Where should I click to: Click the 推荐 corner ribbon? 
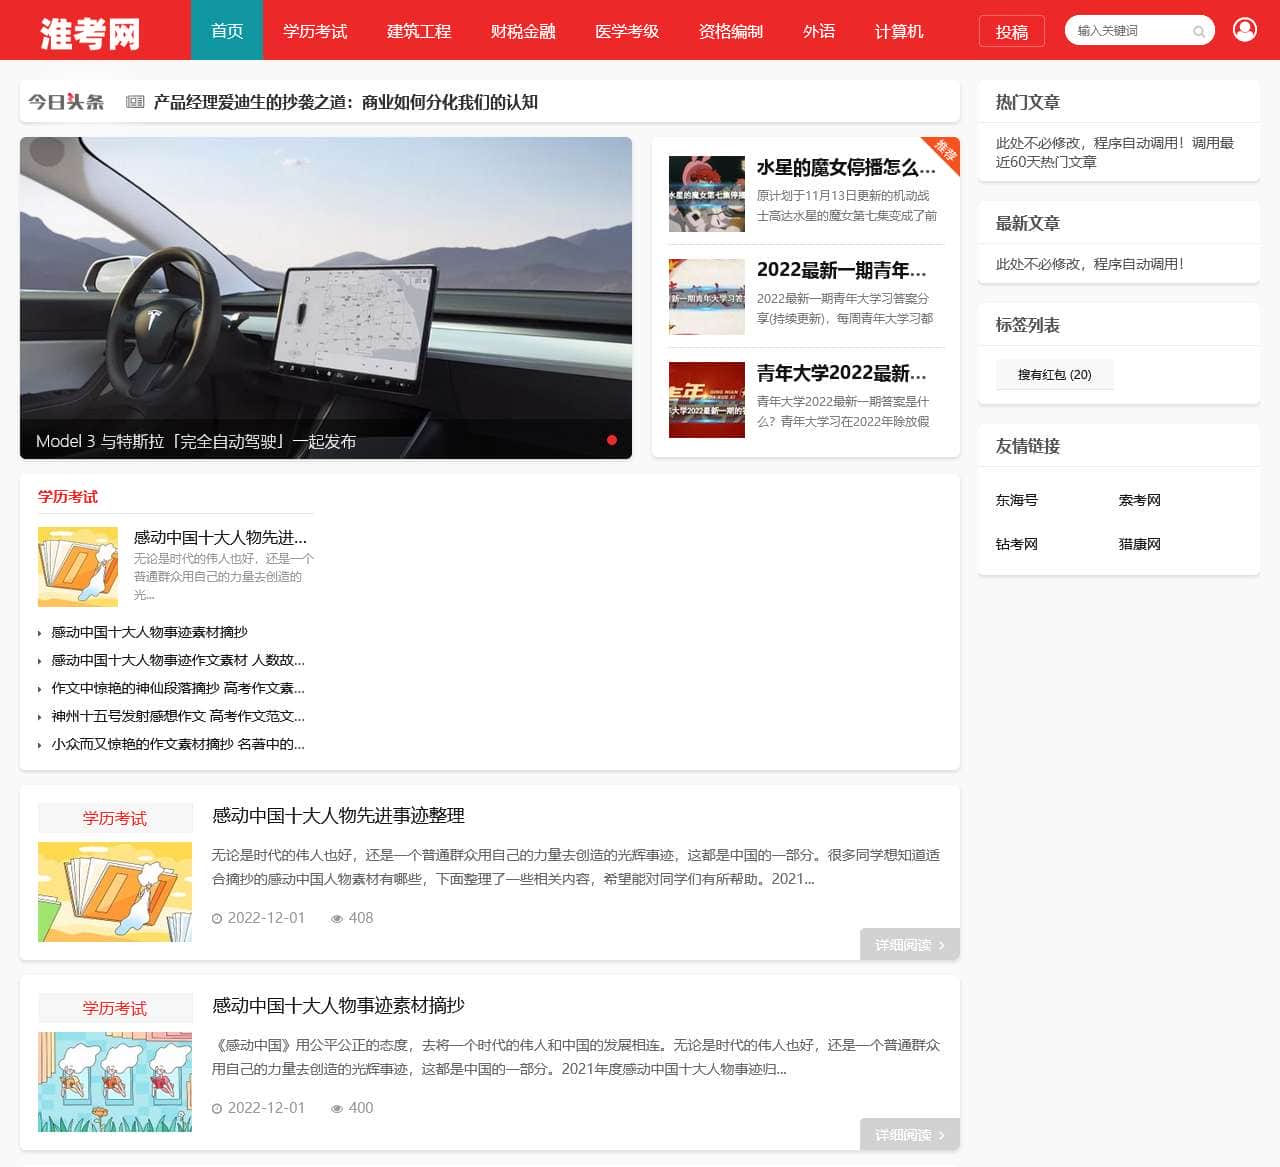(x=945, y=151)
